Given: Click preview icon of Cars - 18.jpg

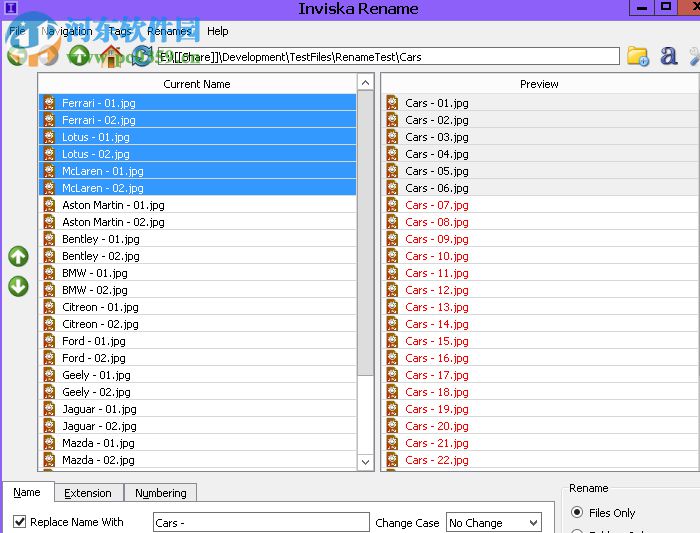Looking at the screenshot, I should (x=392, y=392).
